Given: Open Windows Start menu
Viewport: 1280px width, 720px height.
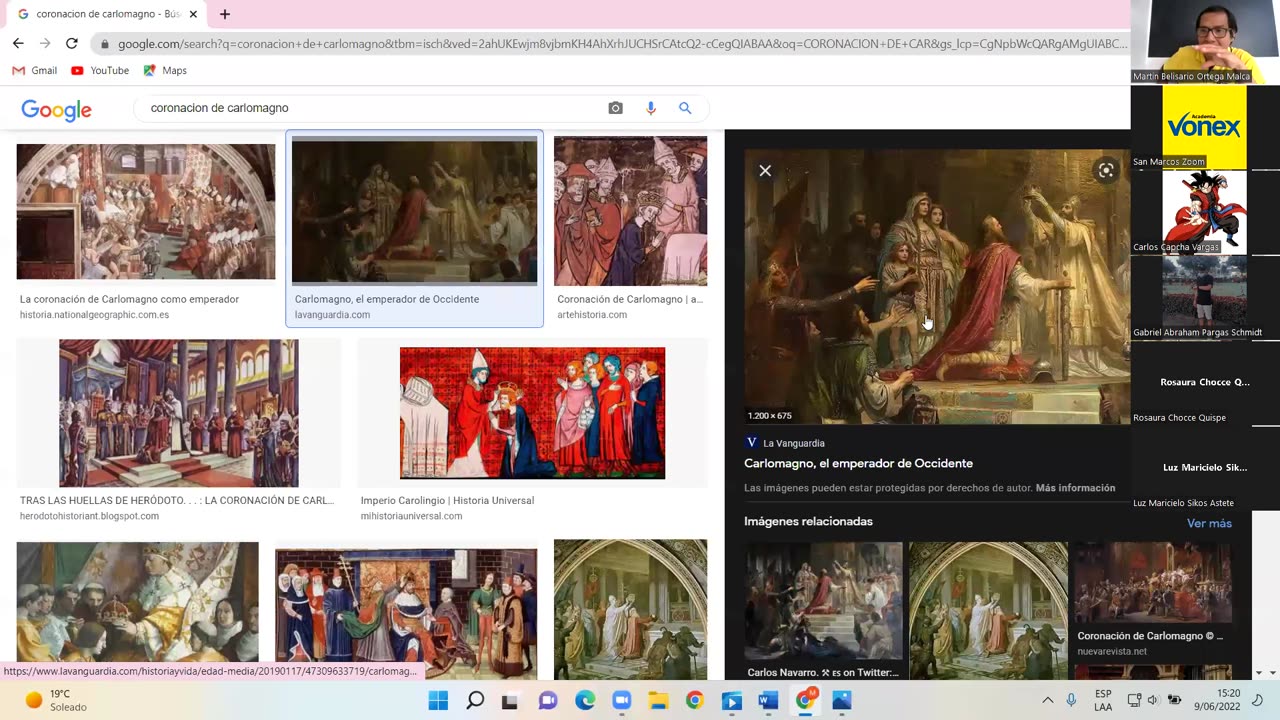Looking at the screenshot, I should point(438,701).
